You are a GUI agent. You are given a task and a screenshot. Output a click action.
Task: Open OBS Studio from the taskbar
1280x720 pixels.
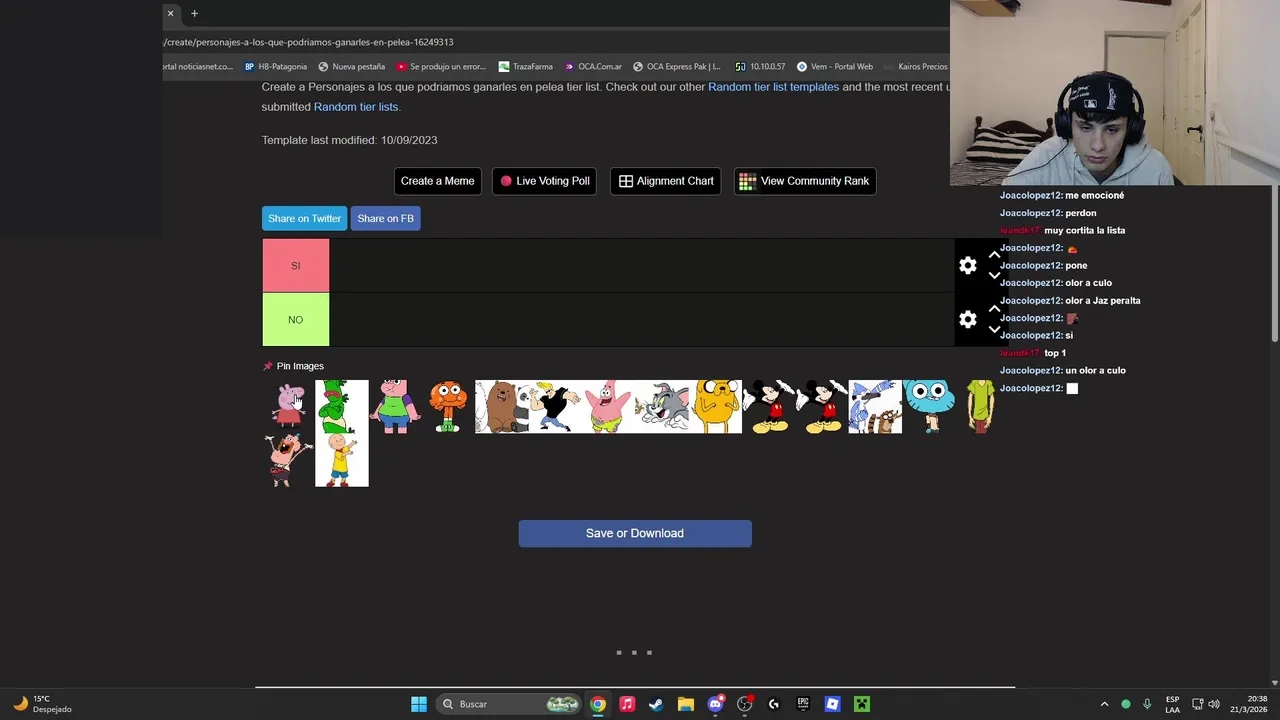(x=744, y=704)
